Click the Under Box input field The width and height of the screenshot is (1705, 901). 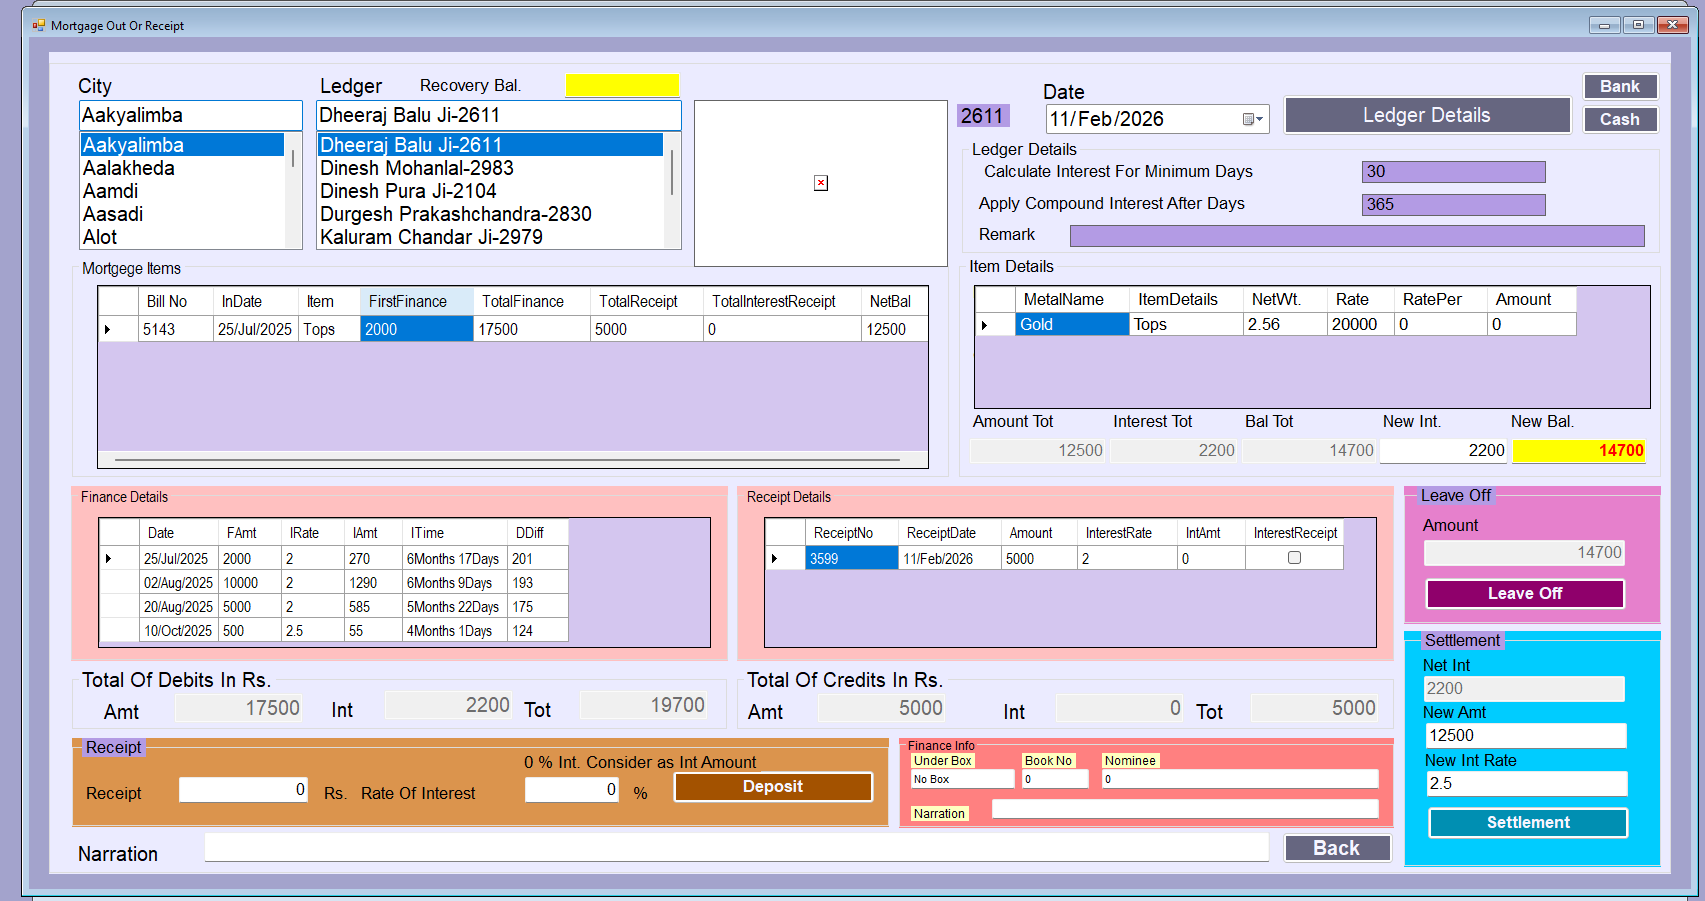[962, 779]
